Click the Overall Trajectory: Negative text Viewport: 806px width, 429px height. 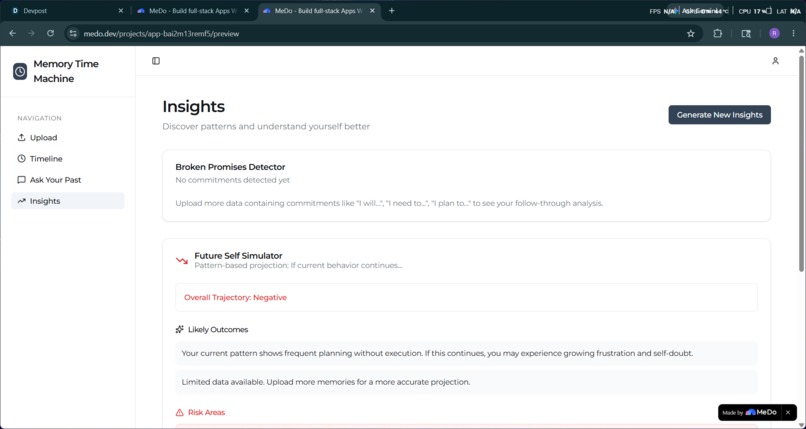[235, 297]
